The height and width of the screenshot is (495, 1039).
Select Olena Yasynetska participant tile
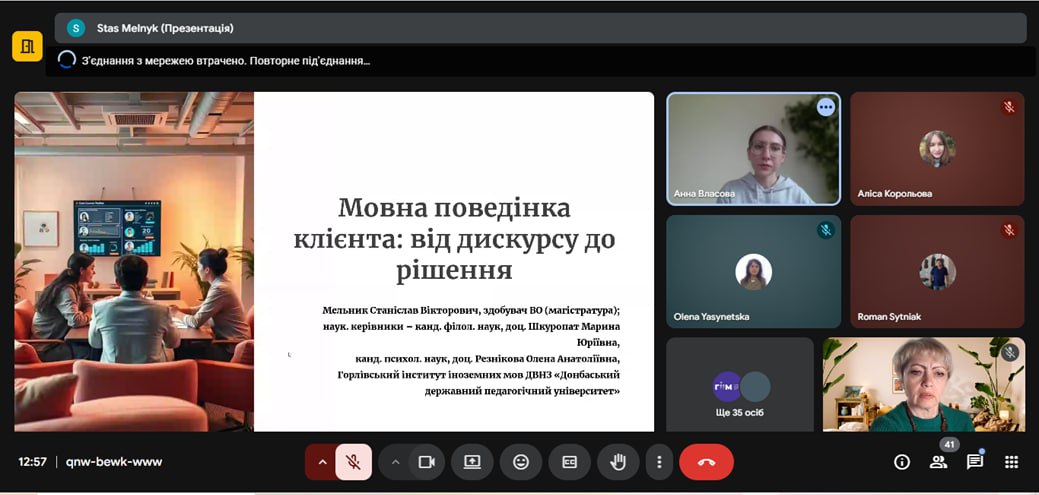tap(753, 271)
